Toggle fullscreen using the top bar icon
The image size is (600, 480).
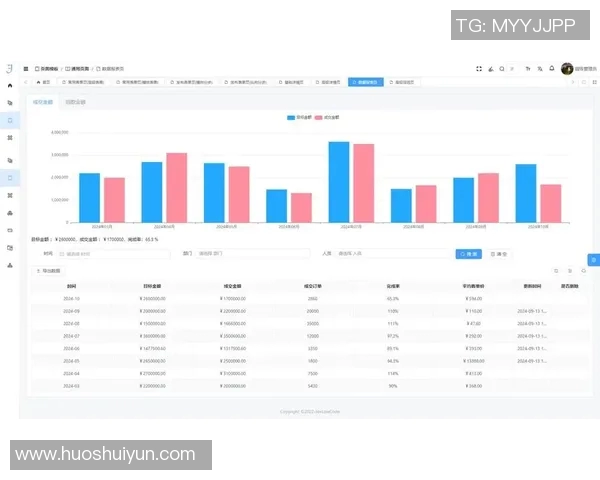pyautogui.click(x=479, y=69)
